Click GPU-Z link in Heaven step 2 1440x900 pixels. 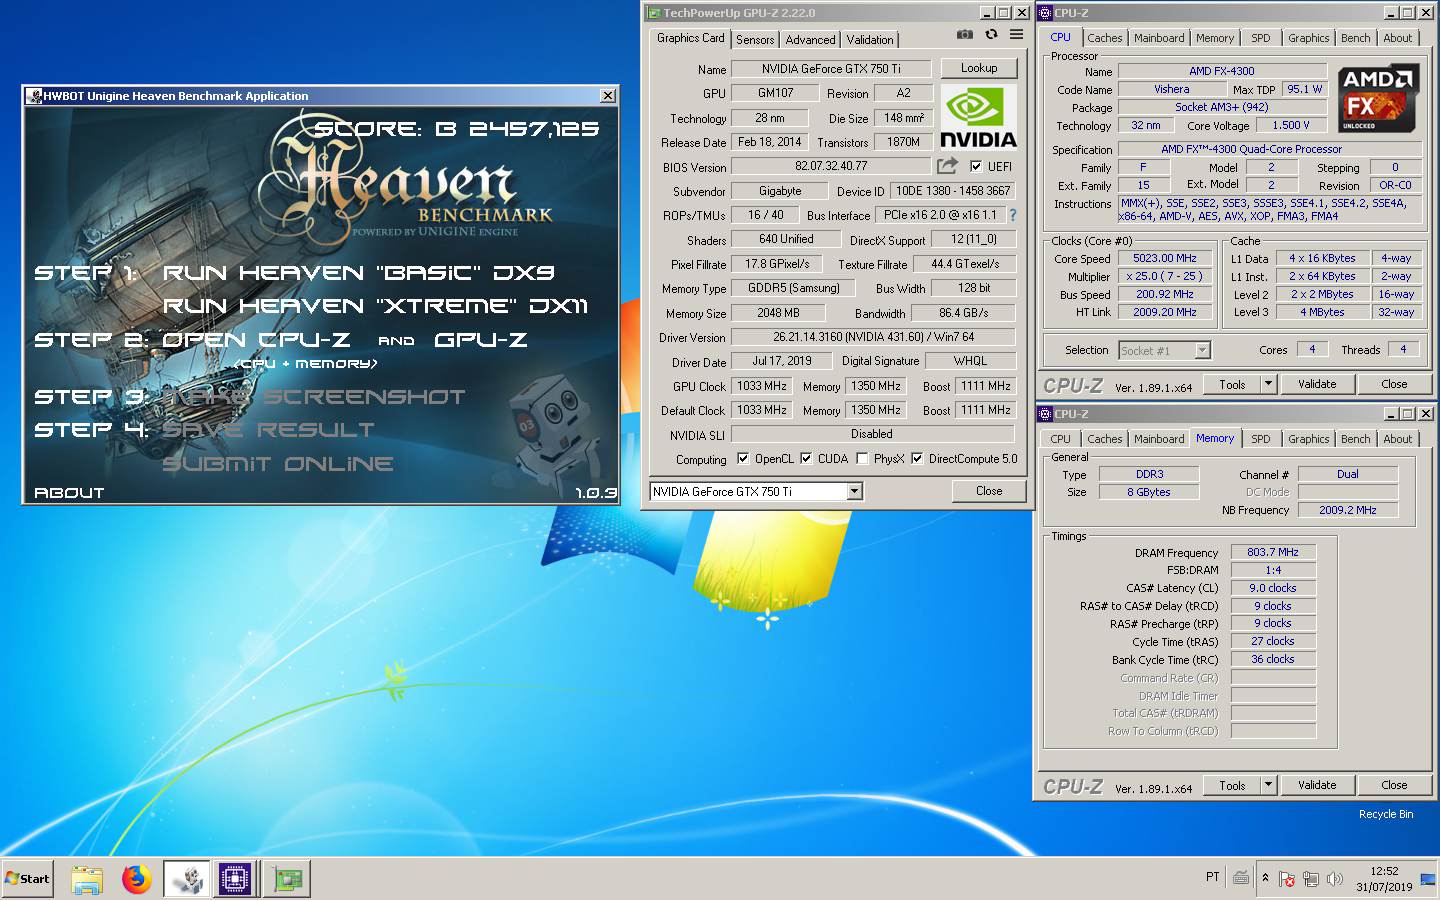point(481,340)
